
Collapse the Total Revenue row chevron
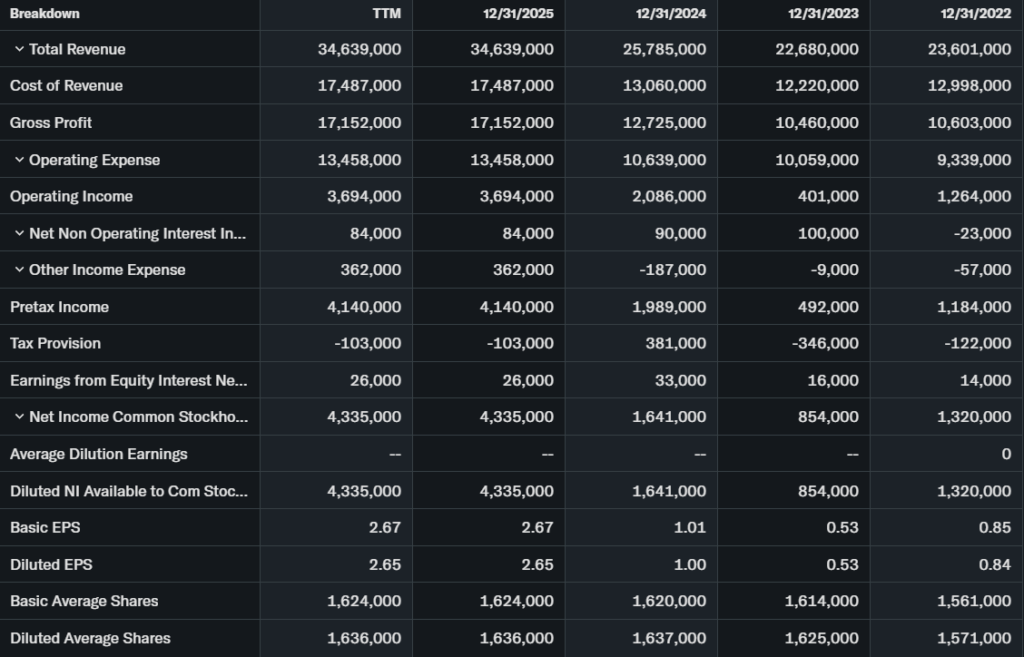[x=19, y=49]
